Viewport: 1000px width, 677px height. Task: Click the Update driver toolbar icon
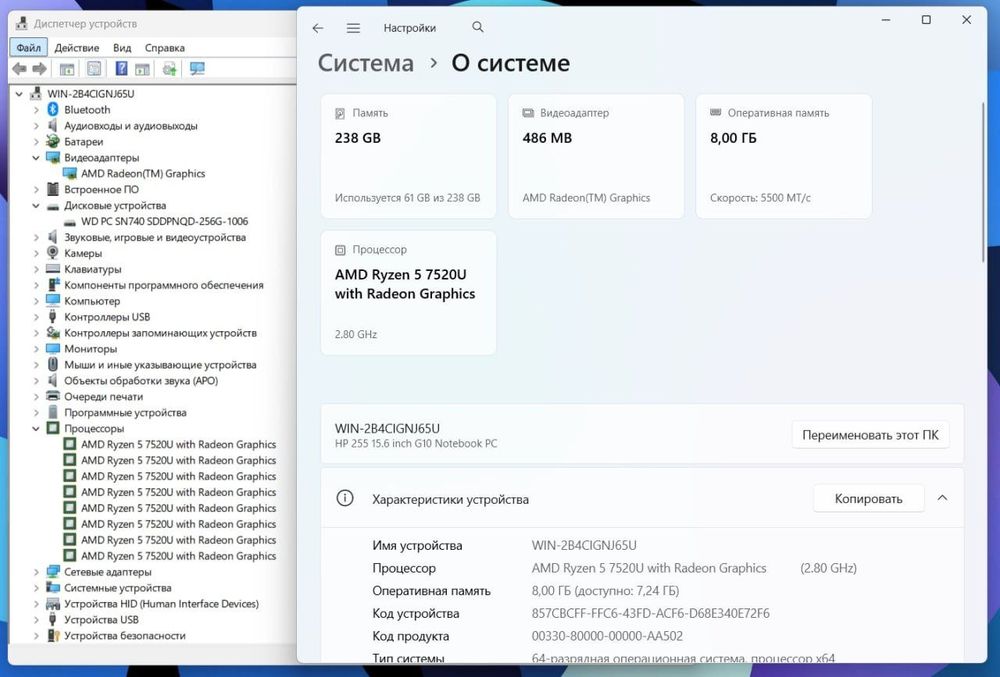169,69
